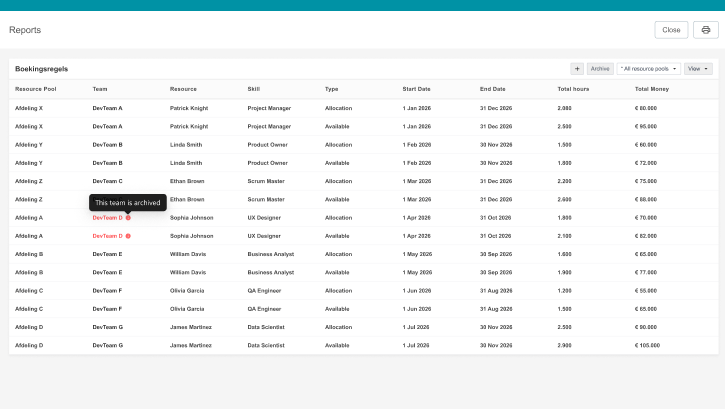
Task: Click the 2.900 total hours cell
Action: click(564, 345)
